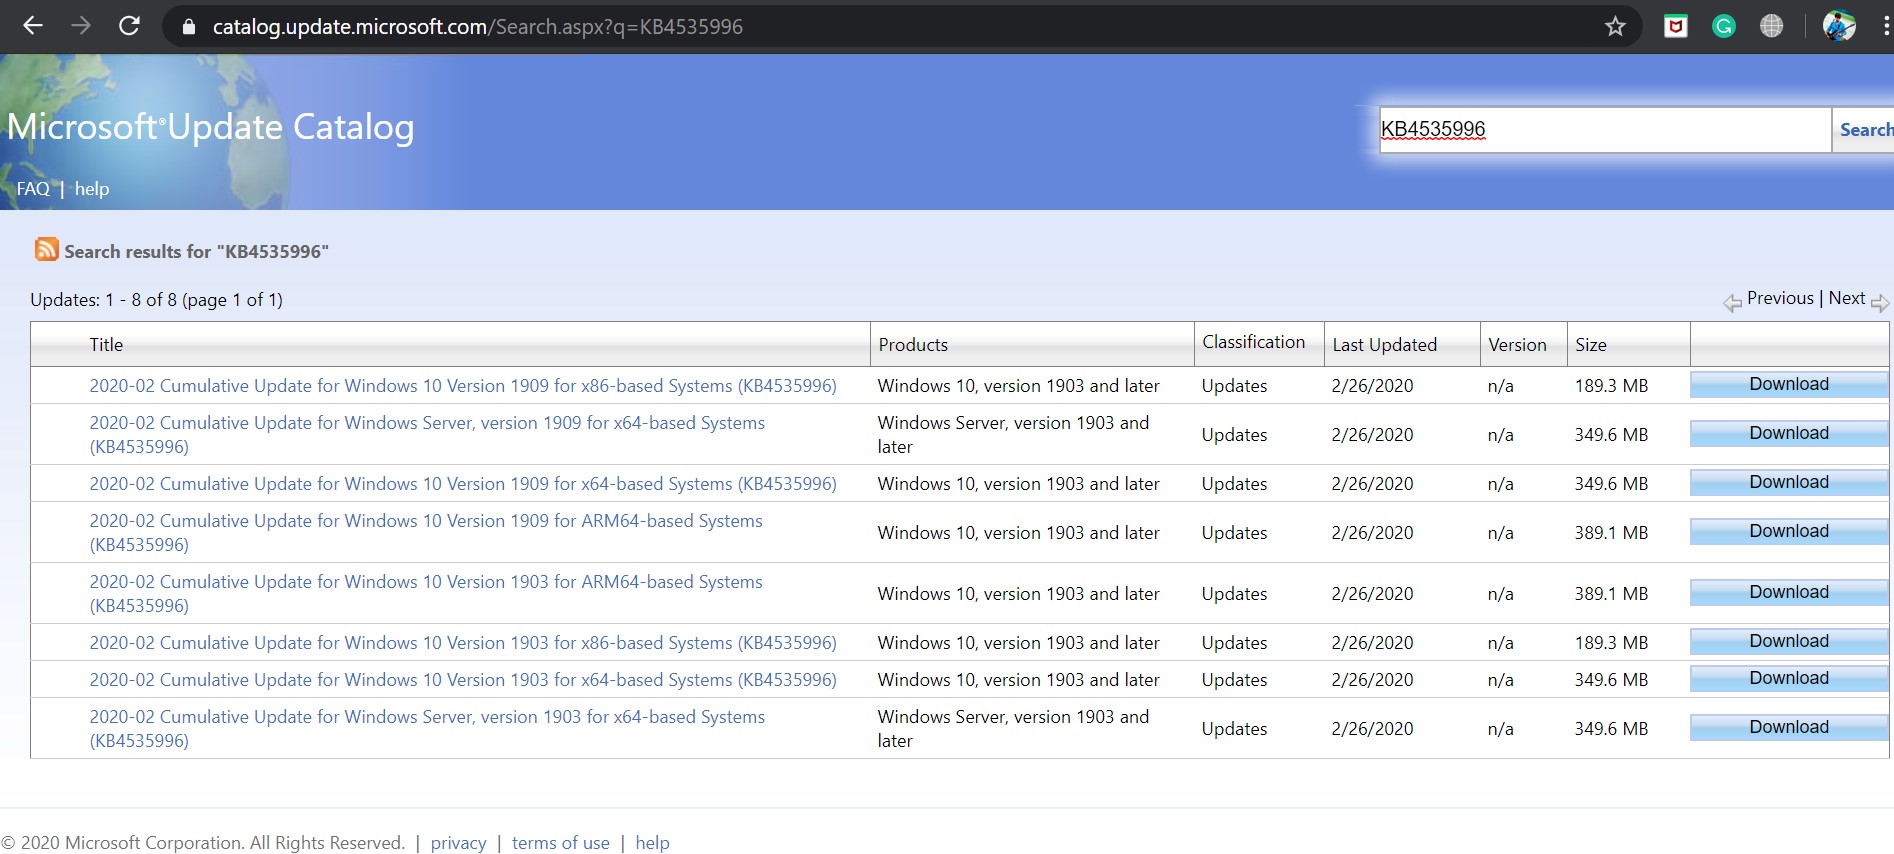Bookmark this page with the star icon
The width and height of the screenshot is (1894, 854).
click(x=1615, y=27)
